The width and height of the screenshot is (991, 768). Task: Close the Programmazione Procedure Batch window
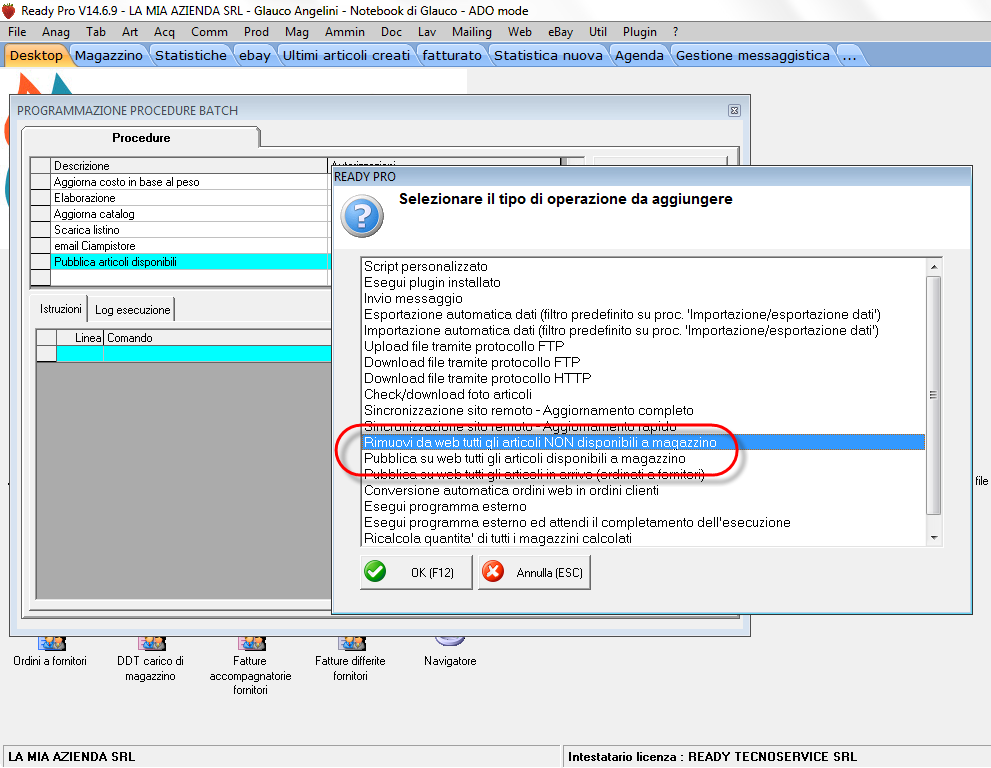tap(734, 111)
